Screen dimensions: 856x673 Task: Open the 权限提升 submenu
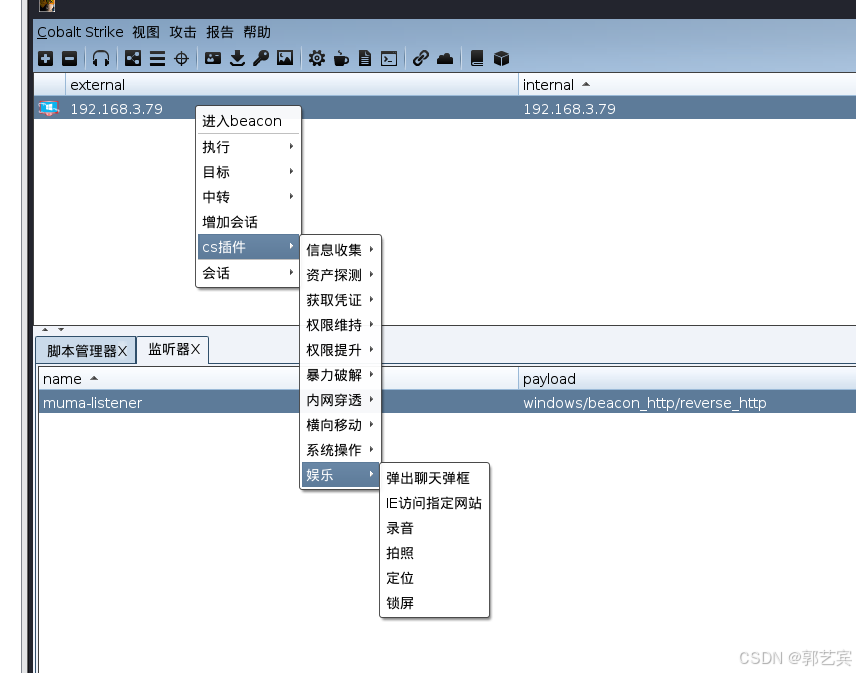pos(340,350)
